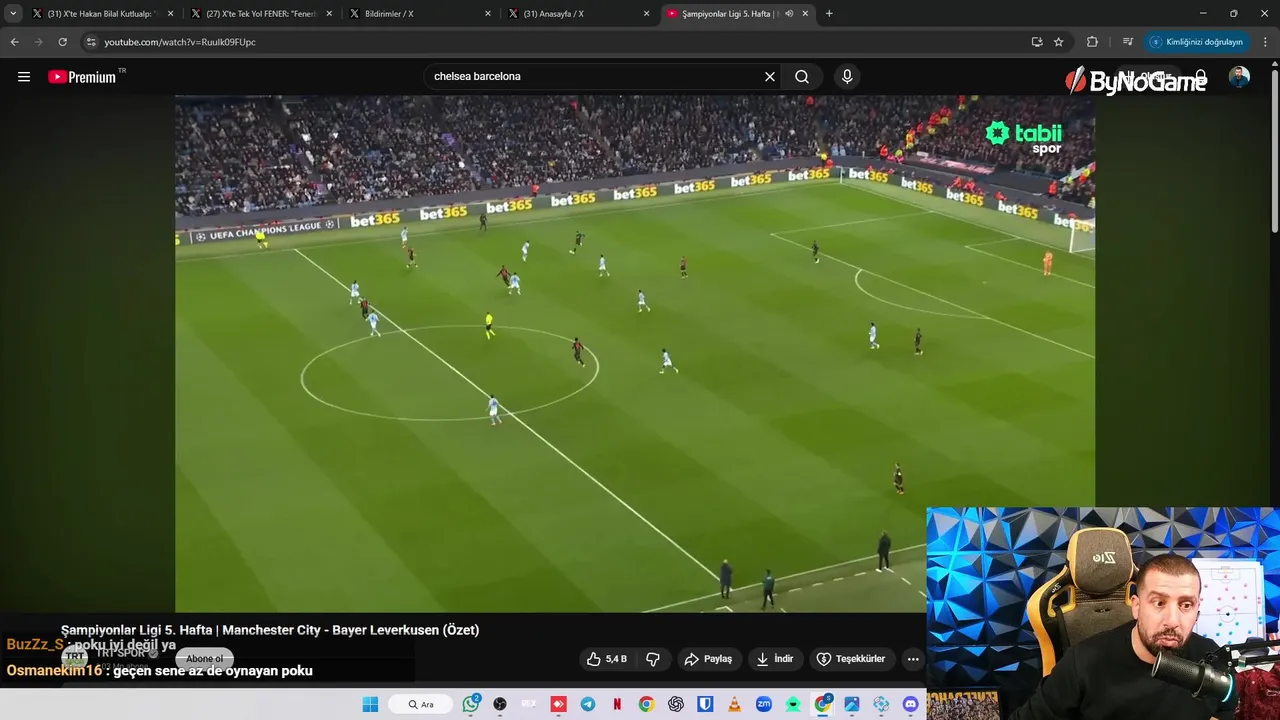Go to YouTube Premium home logo
1280x720 pixels.
point(82,77)
